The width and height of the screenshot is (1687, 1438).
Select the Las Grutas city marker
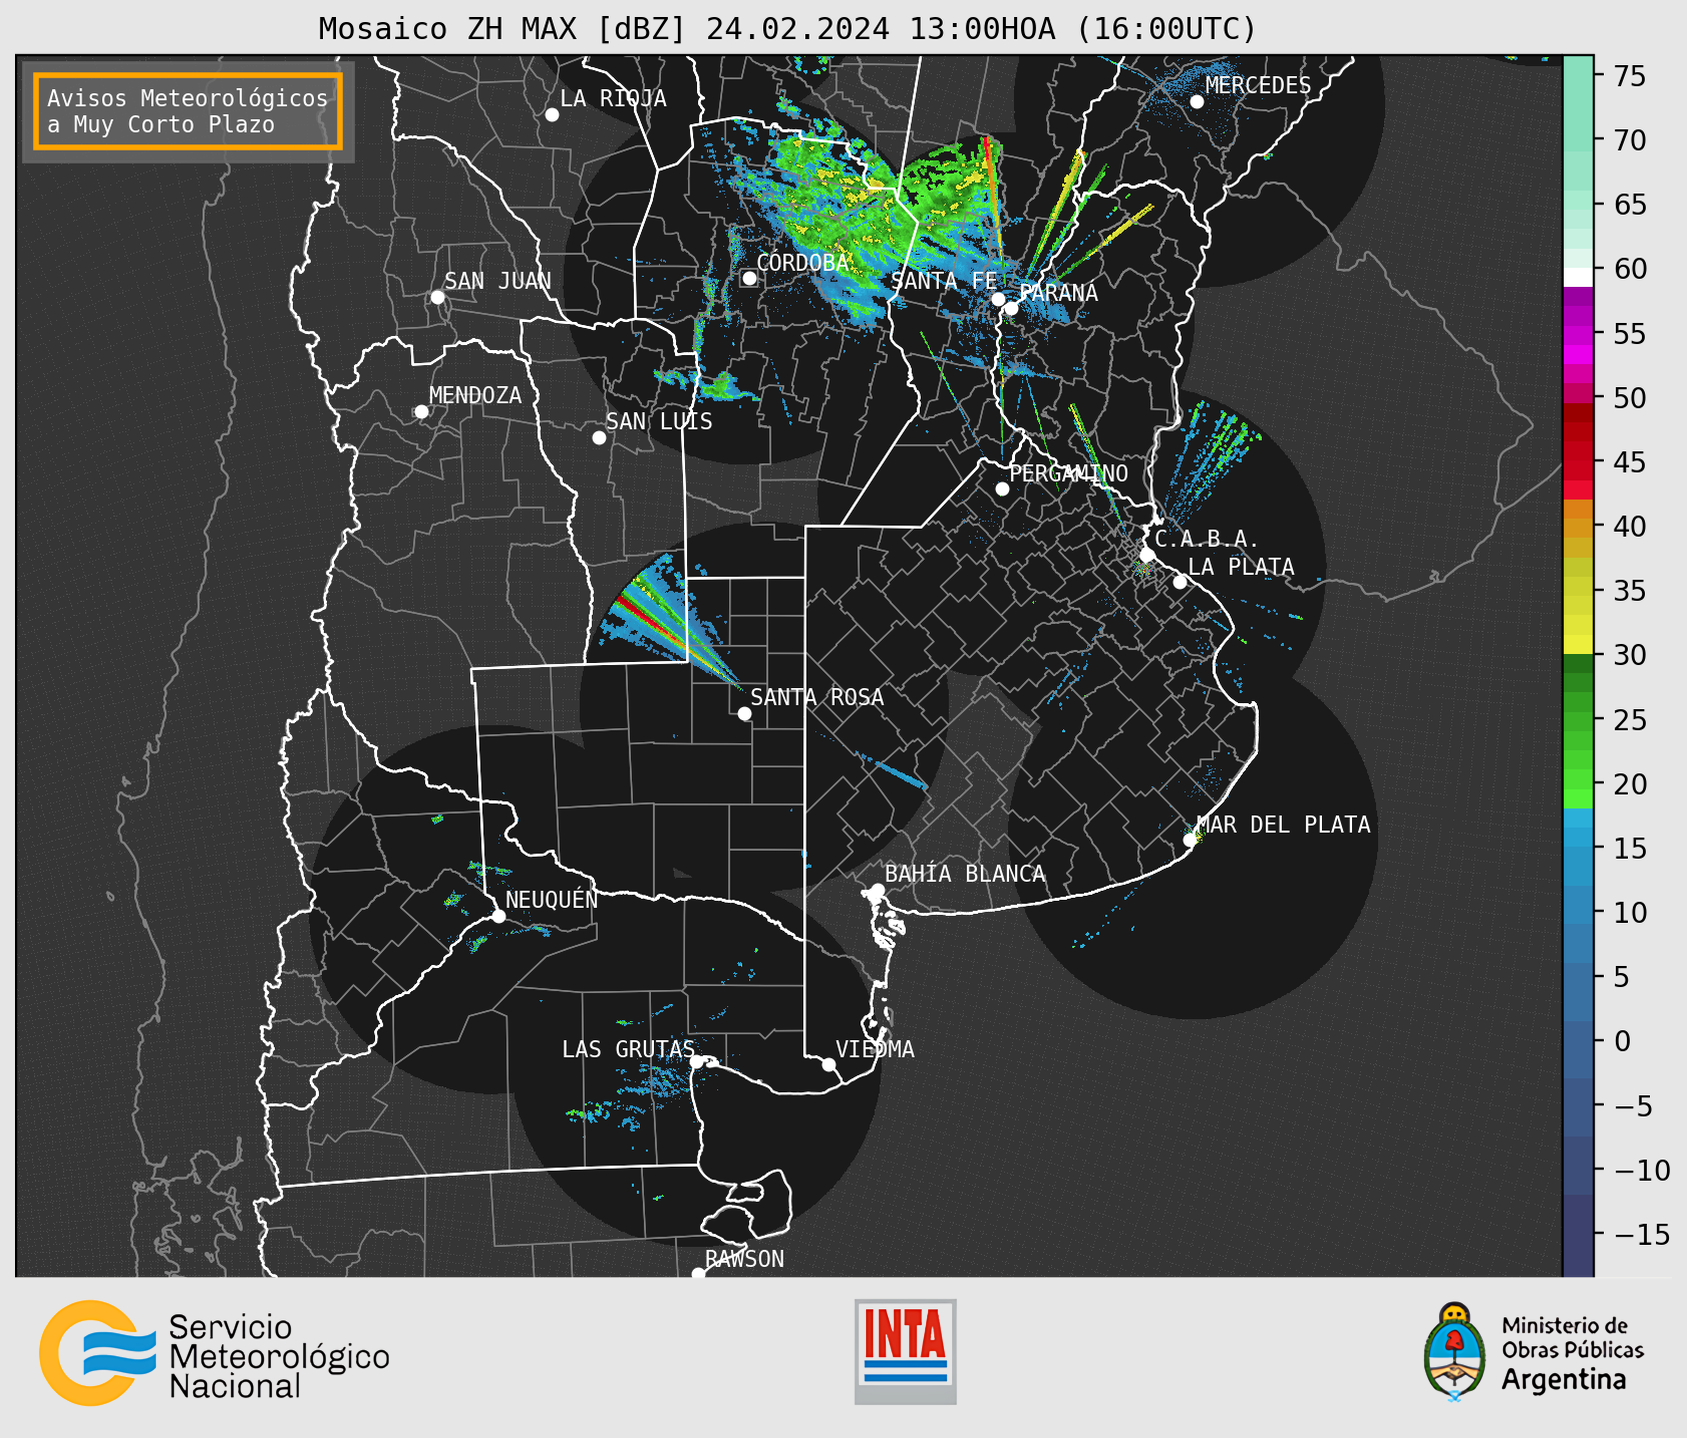697,1062
